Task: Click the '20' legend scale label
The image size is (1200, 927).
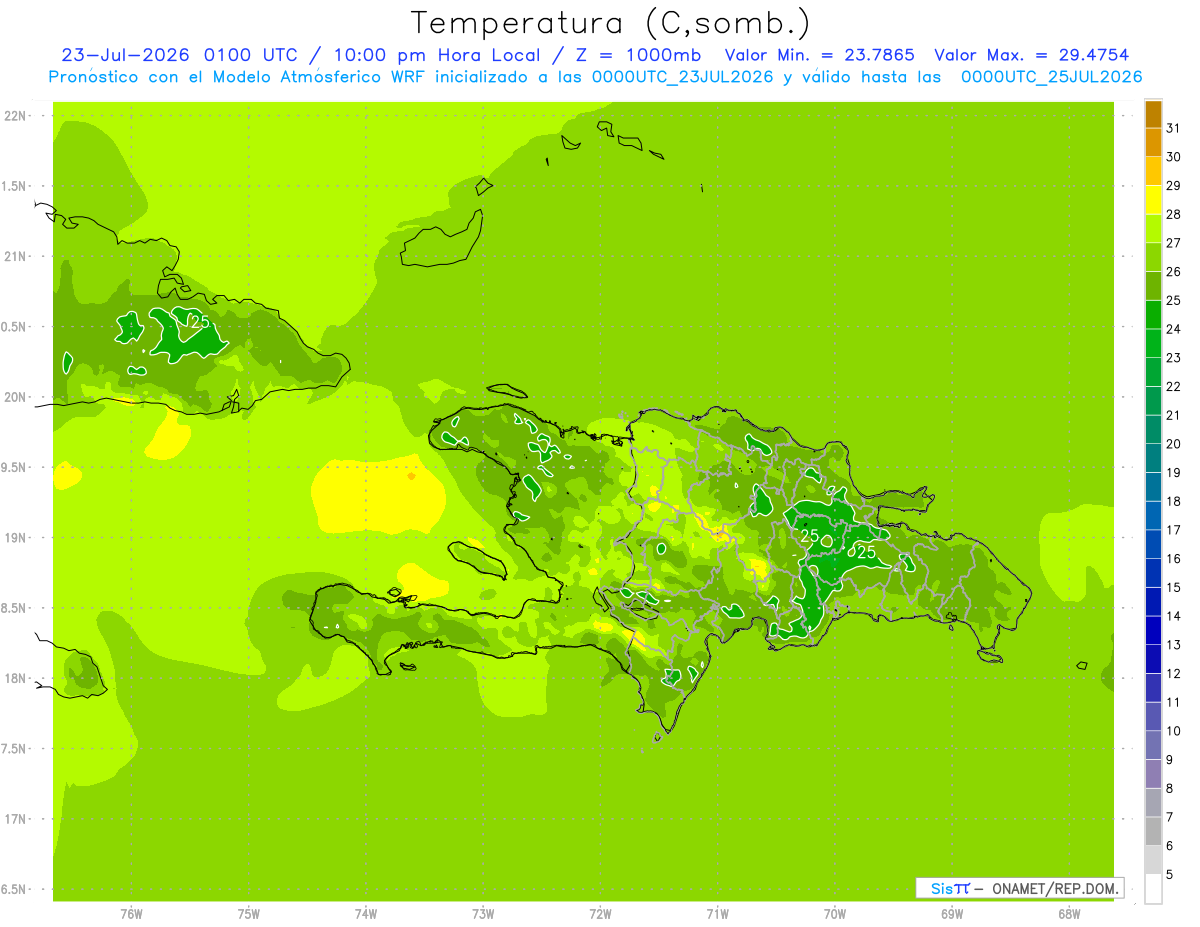Action: tap(1173, 444)
